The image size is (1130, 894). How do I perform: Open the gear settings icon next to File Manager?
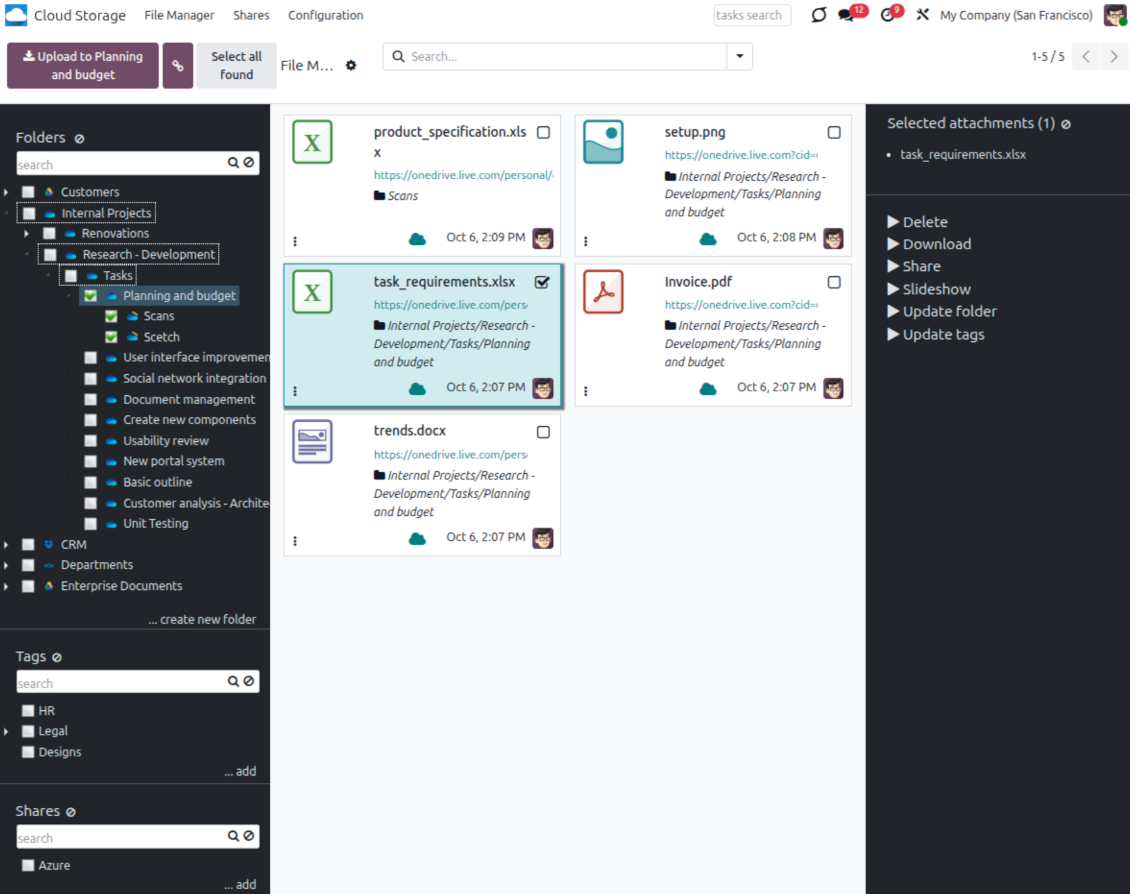coord(351,66)
